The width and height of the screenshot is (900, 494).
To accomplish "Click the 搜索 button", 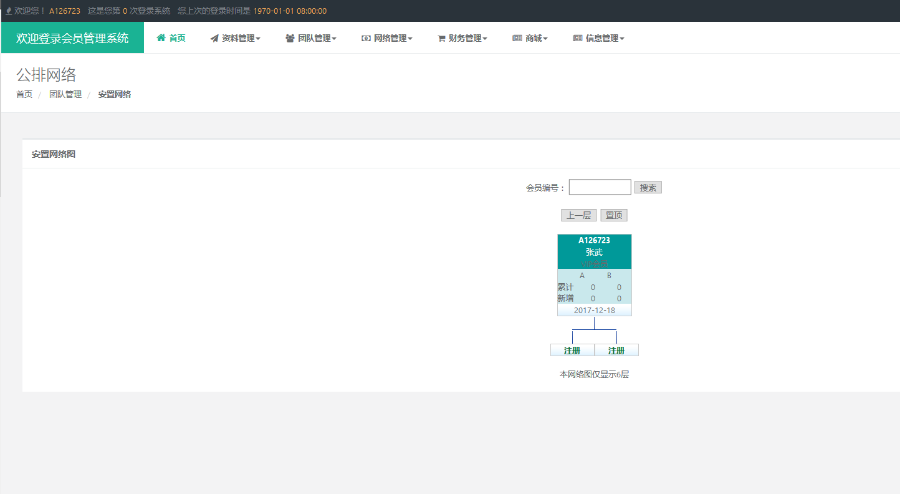I will [x=648, y=188].
